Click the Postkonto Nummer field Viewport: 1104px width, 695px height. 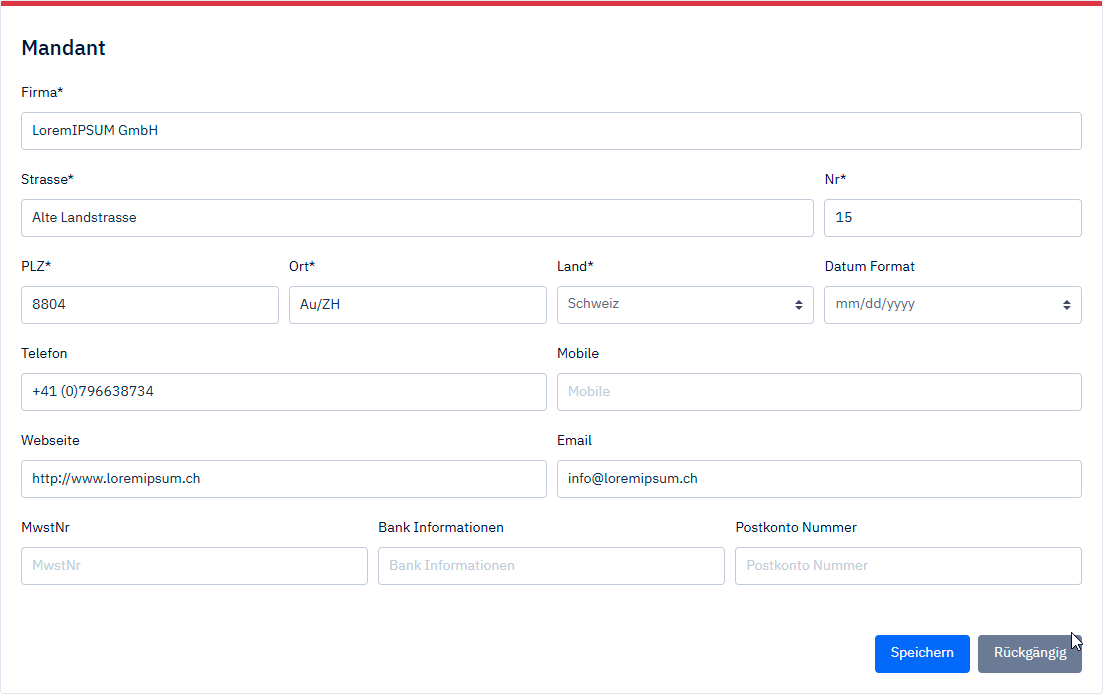(907, 566)
